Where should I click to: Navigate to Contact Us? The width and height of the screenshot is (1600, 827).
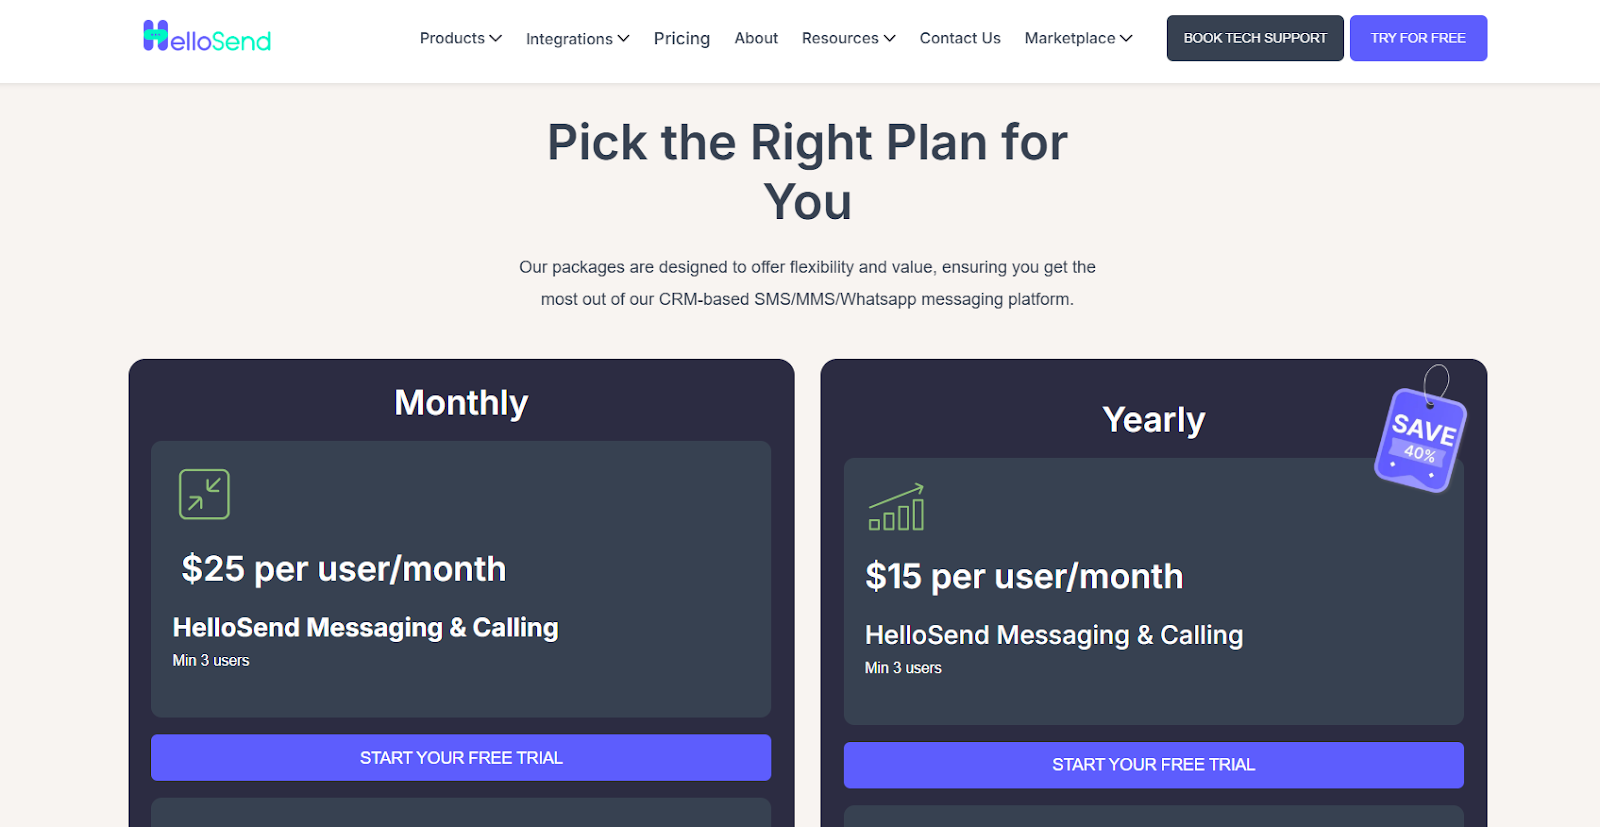tap(959, 38)
